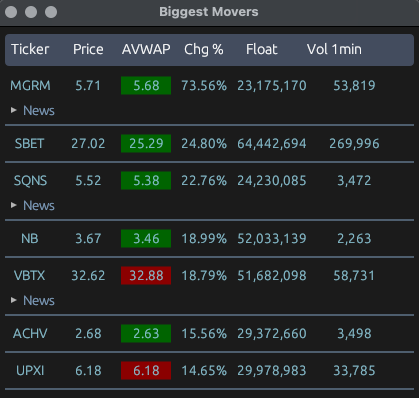
Task: Click the float value 23,175,170
Action: point(272,86)
